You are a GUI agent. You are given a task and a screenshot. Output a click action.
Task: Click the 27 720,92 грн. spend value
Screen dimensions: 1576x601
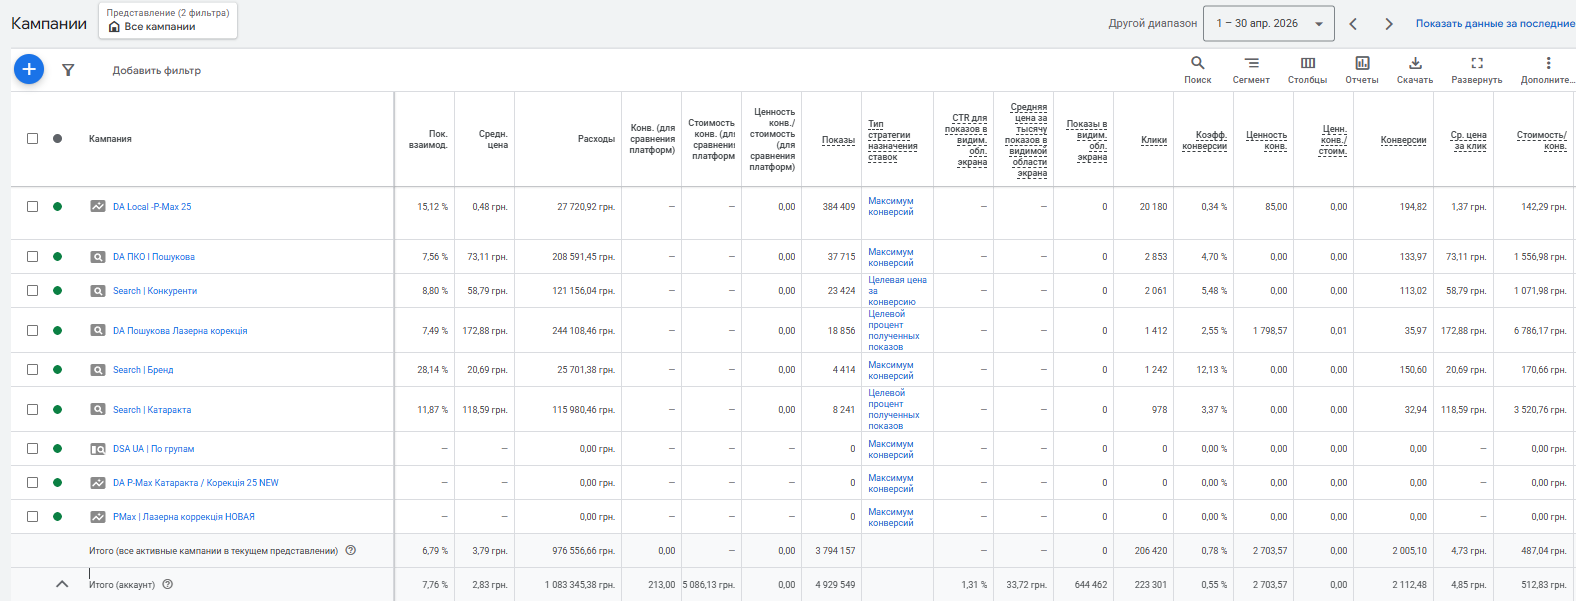pos(586,207)
